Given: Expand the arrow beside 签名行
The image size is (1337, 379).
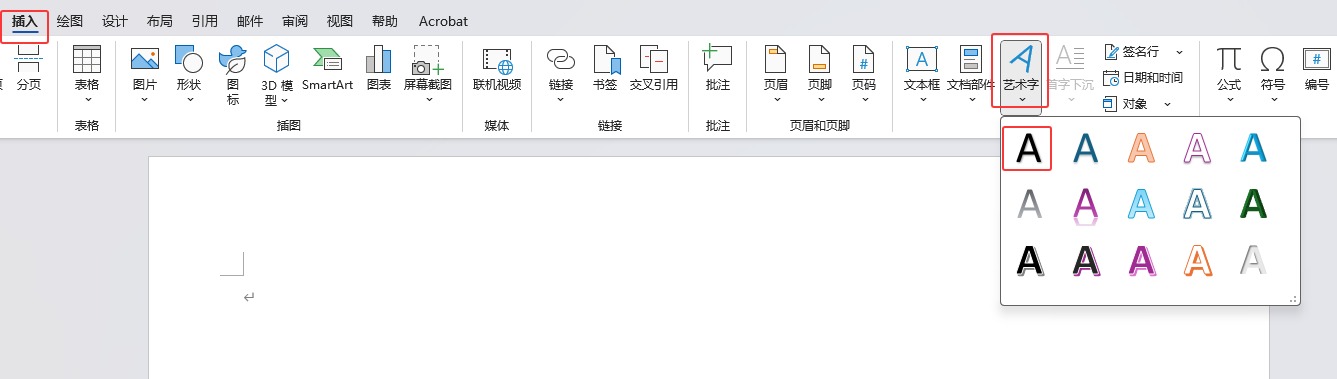Looking at the screenshot, I should click(x=1179, y=51).
